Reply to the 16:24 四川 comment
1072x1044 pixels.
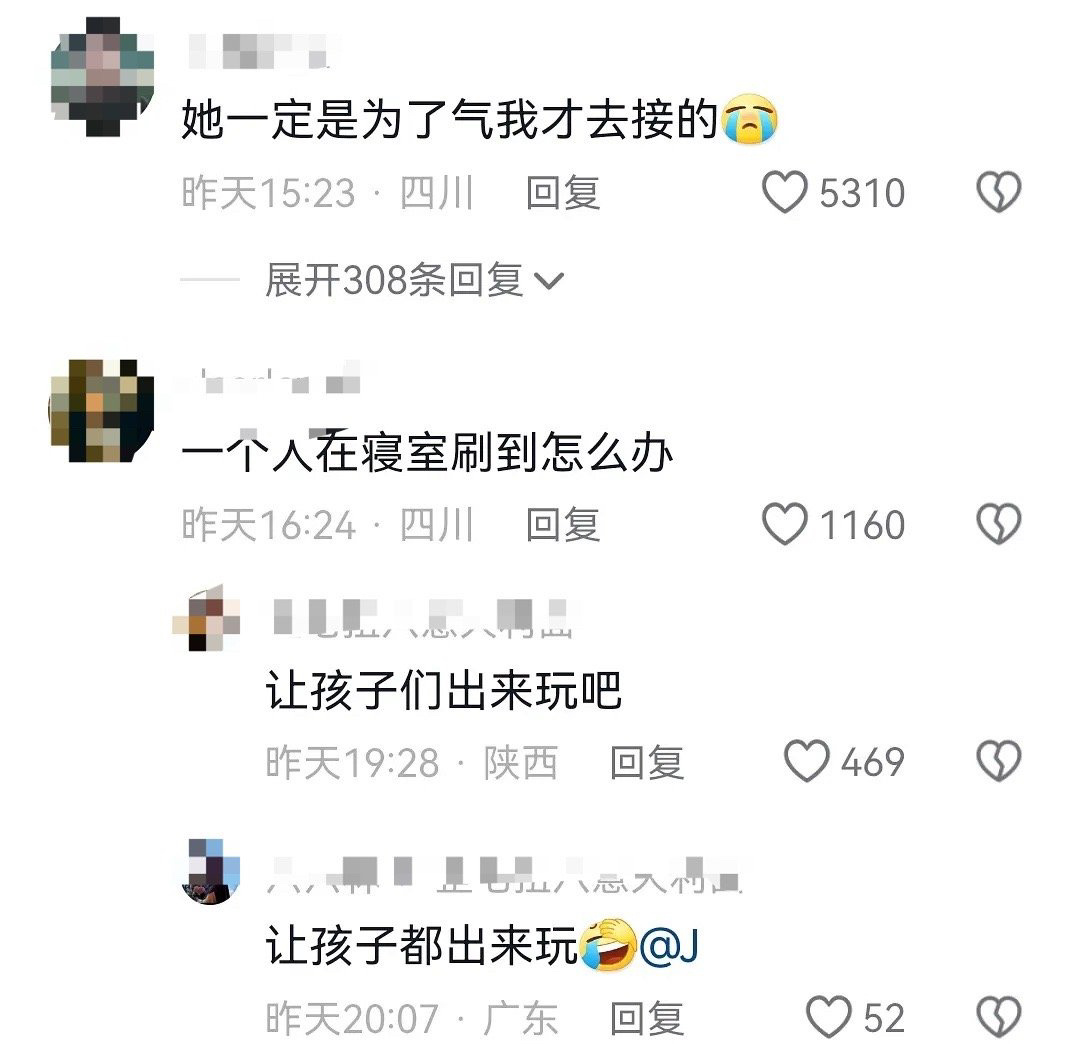tap(563, 525)
